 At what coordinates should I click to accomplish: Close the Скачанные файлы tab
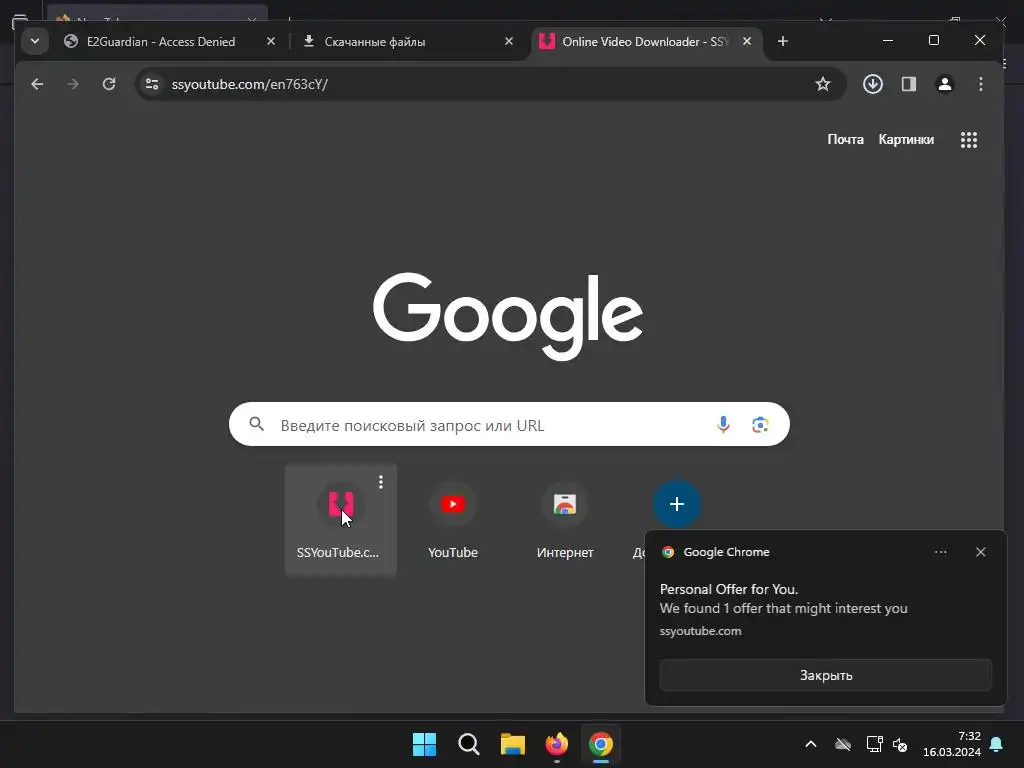509,41
